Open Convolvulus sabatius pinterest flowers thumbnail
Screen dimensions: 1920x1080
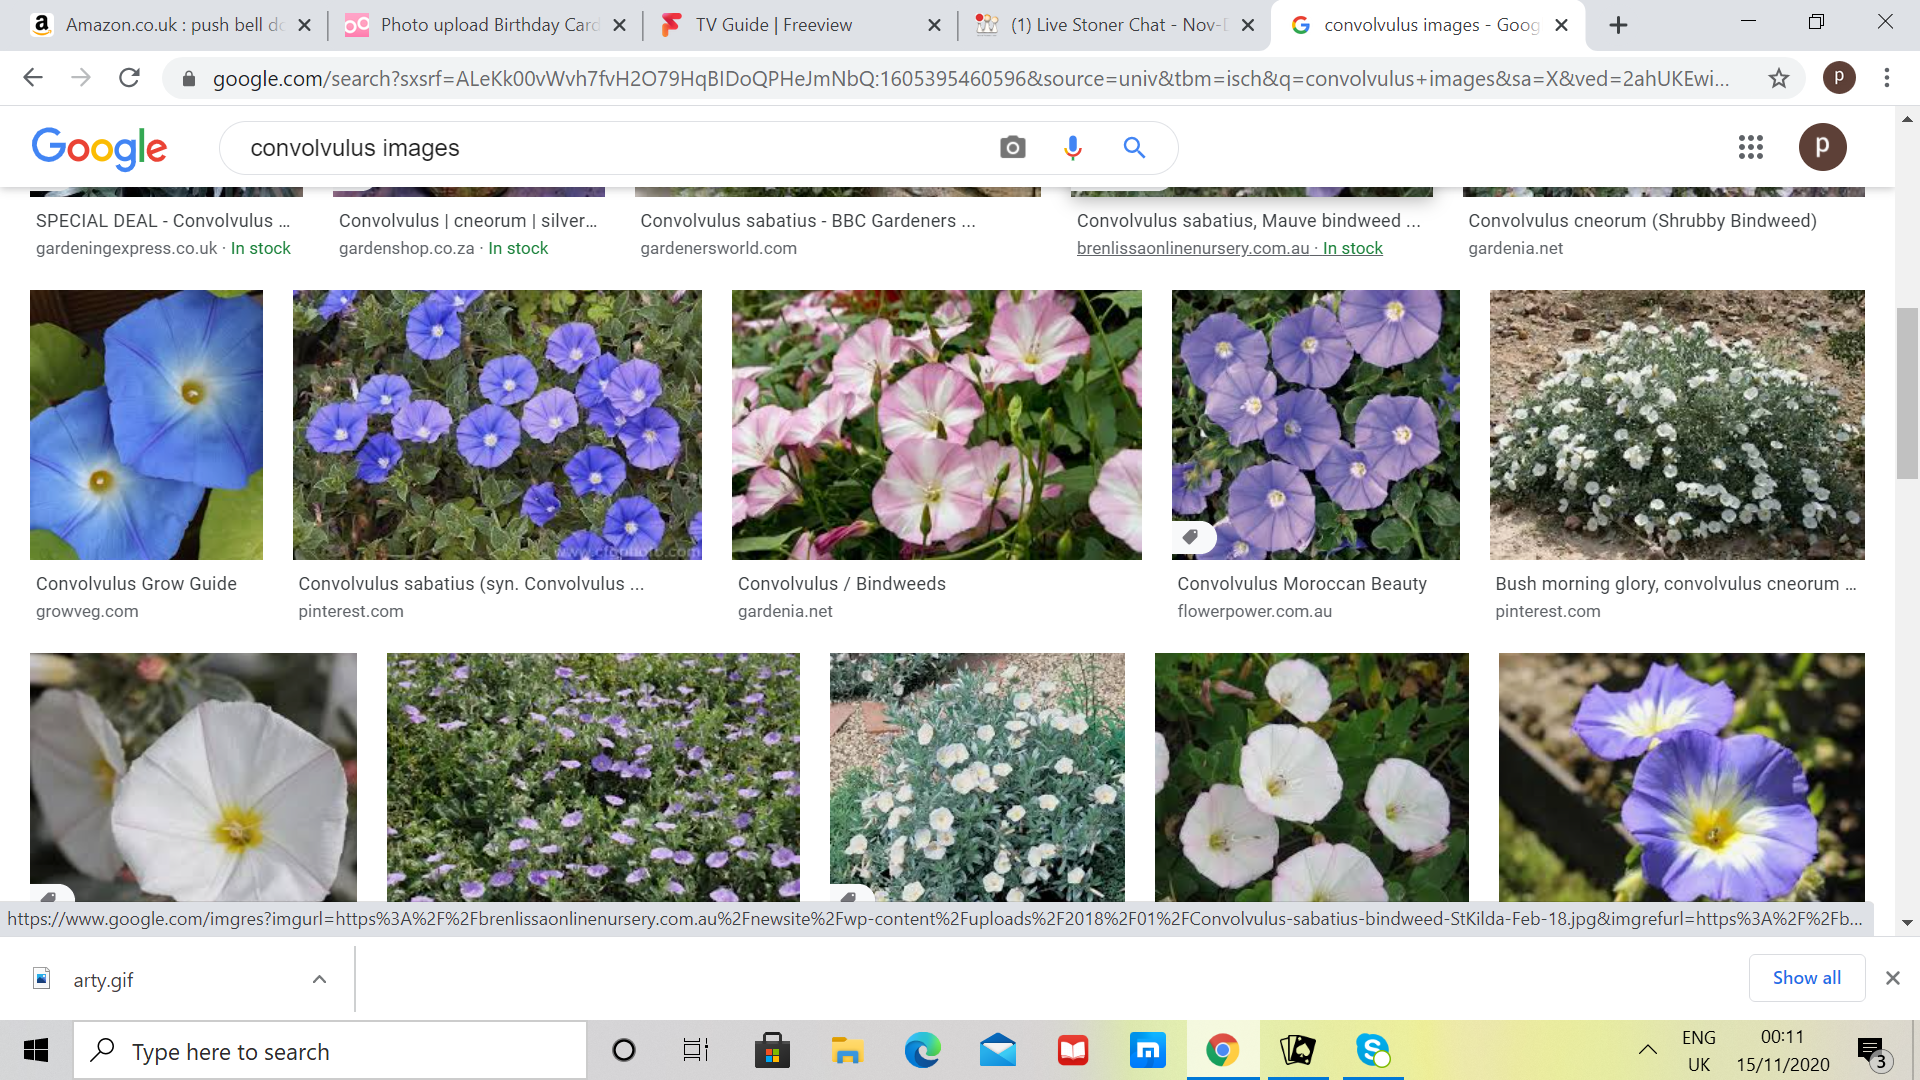point(497,425)
